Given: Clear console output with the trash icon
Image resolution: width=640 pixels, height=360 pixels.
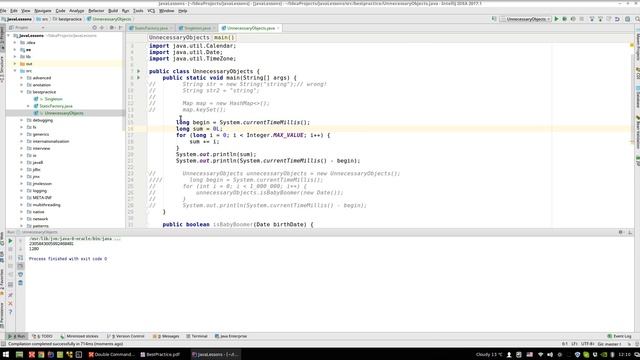Looking at the screenshot, I should (20, 283).
